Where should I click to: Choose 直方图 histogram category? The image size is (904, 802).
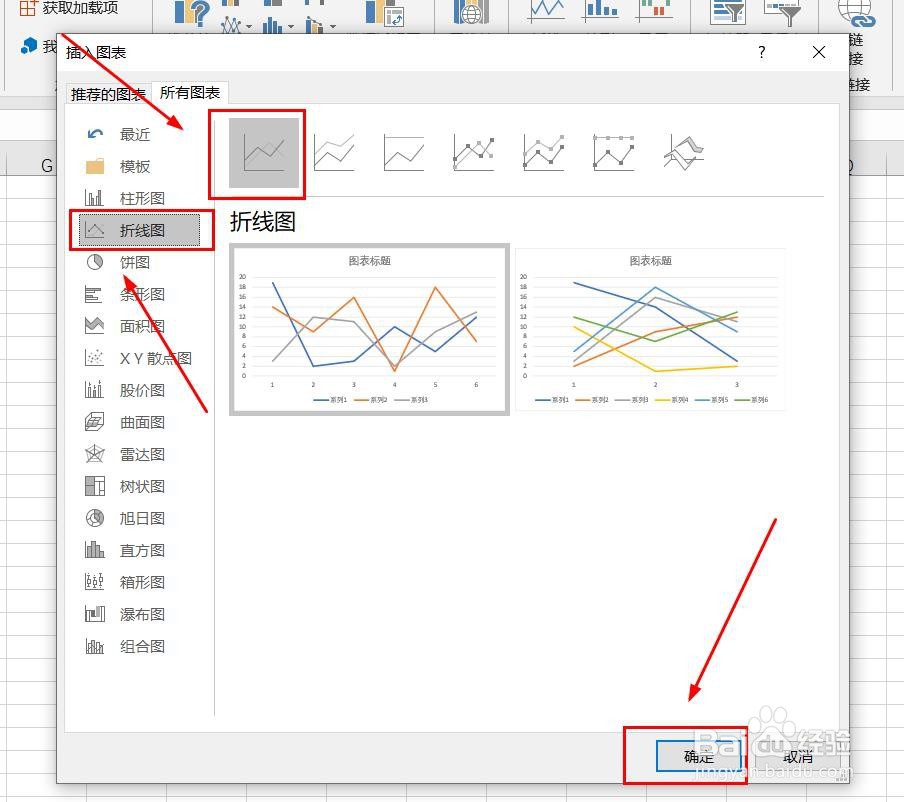coord(139,551)
